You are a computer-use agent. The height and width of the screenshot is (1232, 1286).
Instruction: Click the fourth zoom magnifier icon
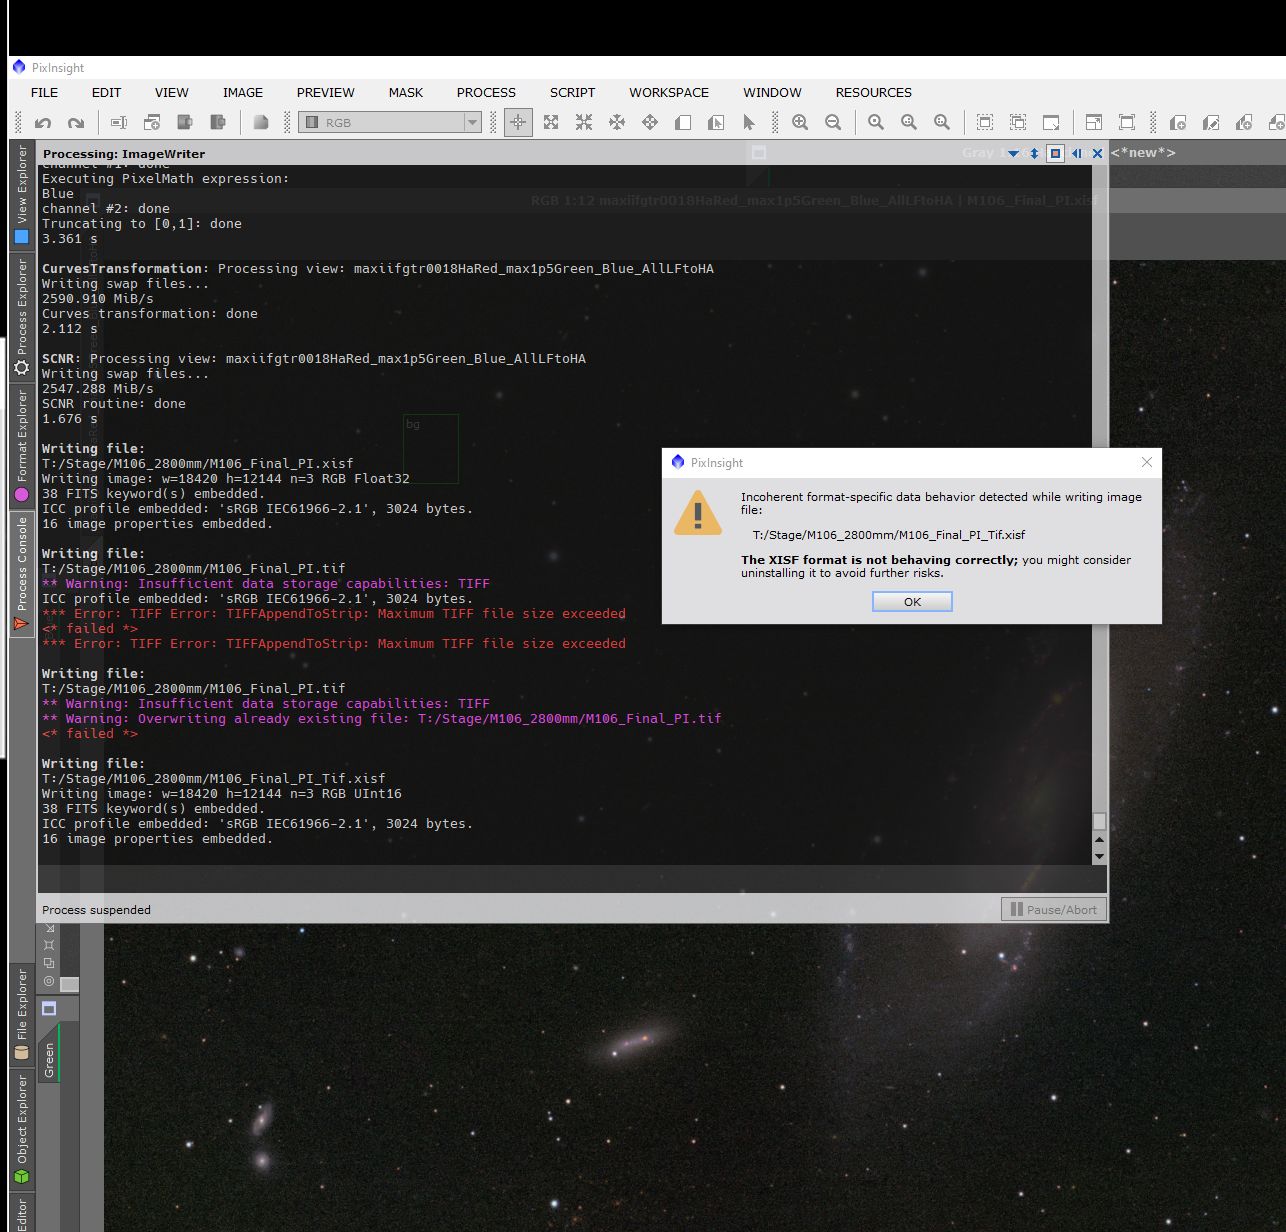coord(942,122)
